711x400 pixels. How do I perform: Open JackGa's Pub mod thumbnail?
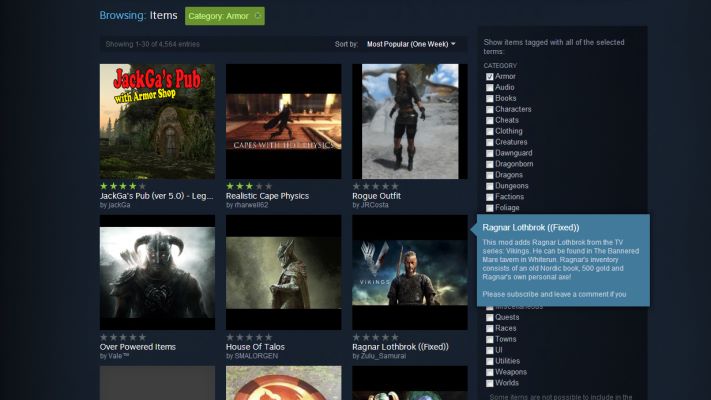point(157,121)
